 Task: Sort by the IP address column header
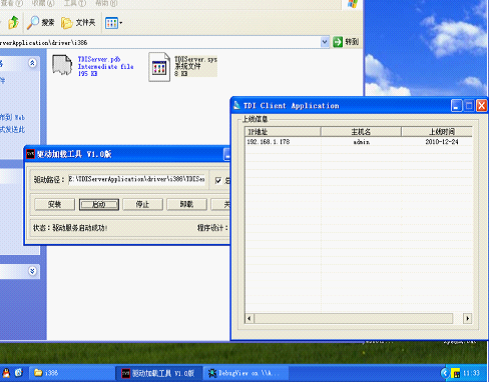(282, 132)
